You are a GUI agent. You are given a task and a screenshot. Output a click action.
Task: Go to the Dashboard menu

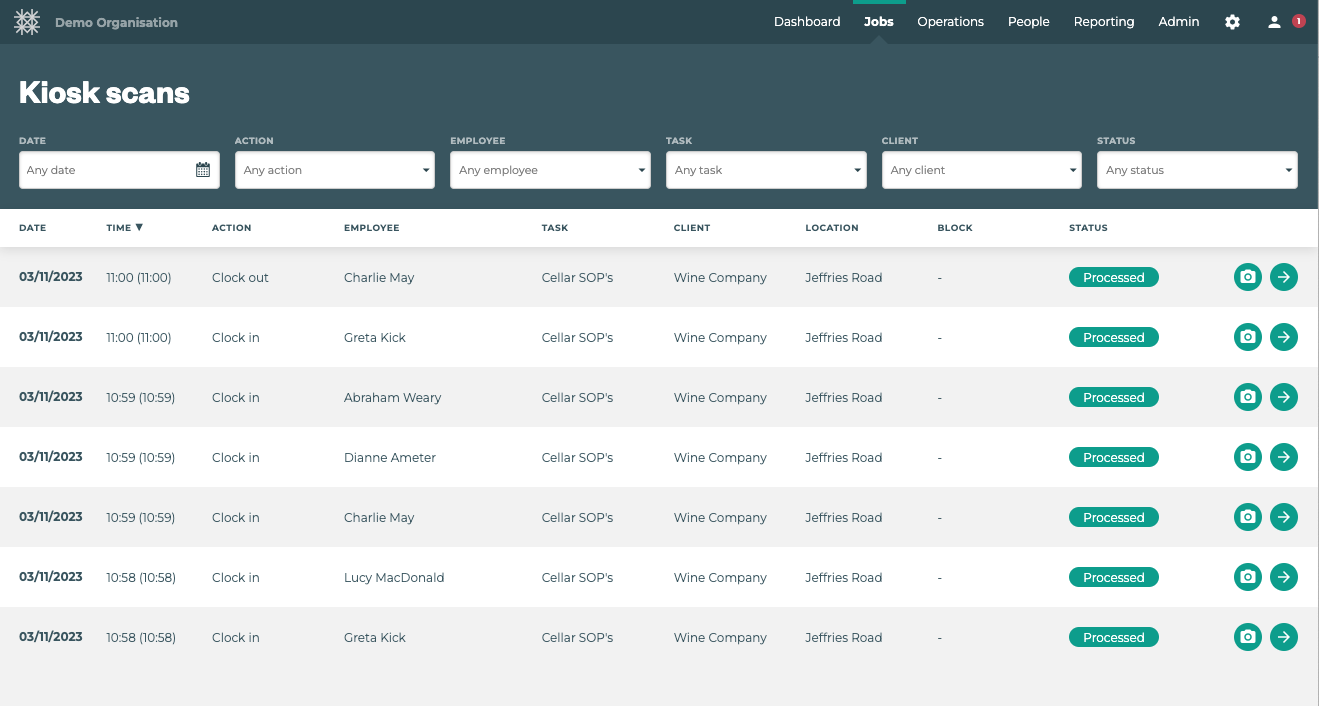point(807,22)
